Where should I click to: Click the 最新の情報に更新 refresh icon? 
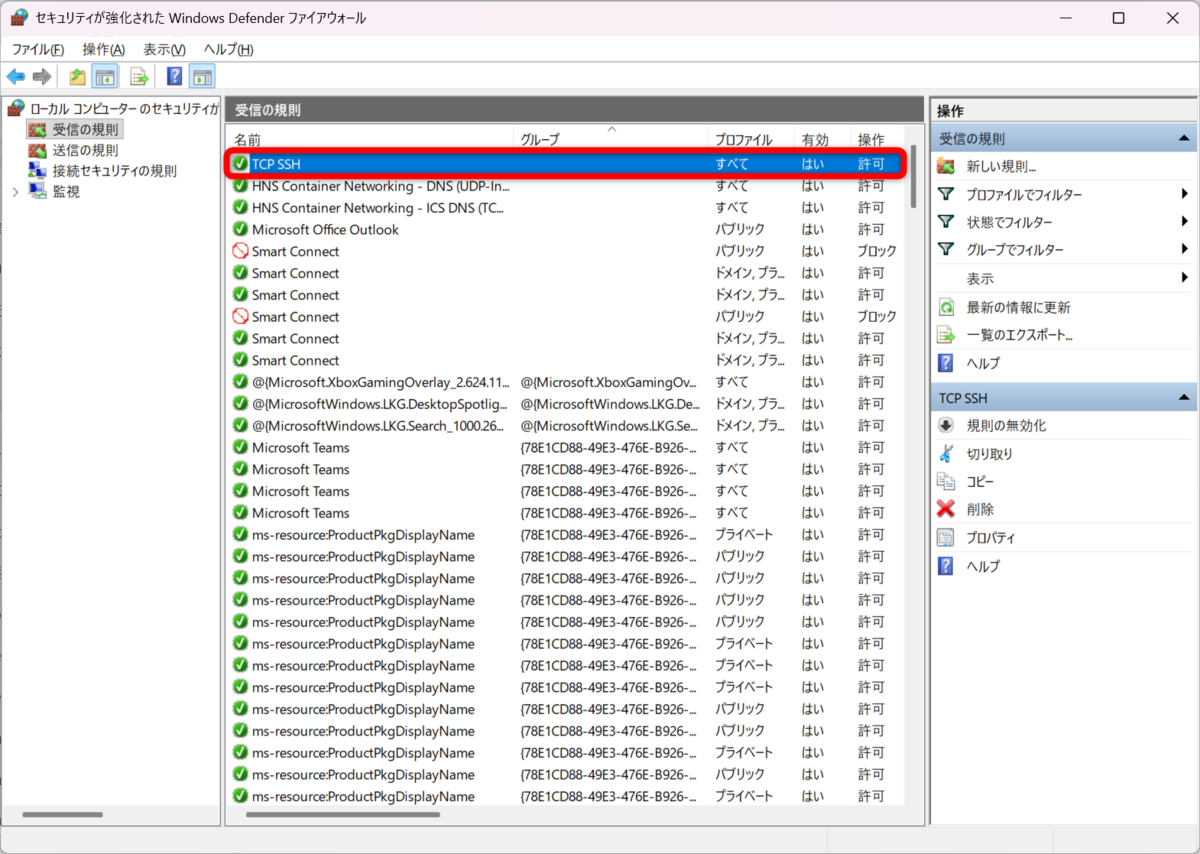(946, 307)
